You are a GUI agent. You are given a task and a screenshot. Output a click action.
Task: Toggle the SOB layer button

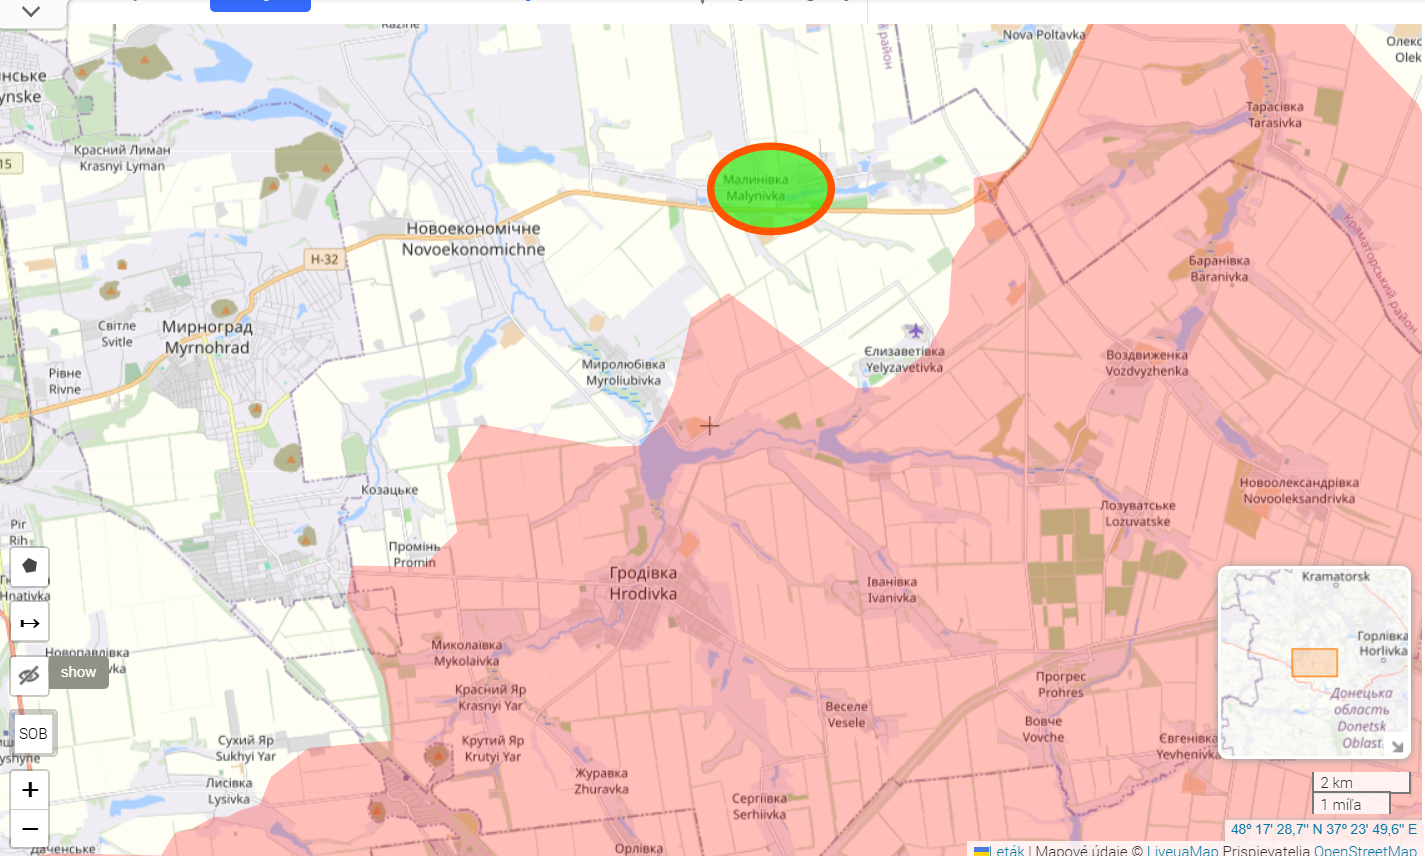tap(33, 733)
